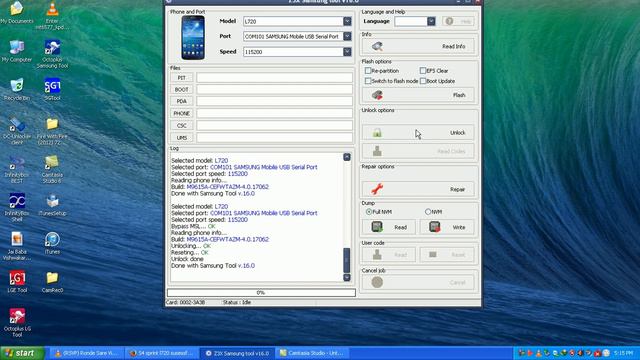Click the Read Codes button

(418, 151)
